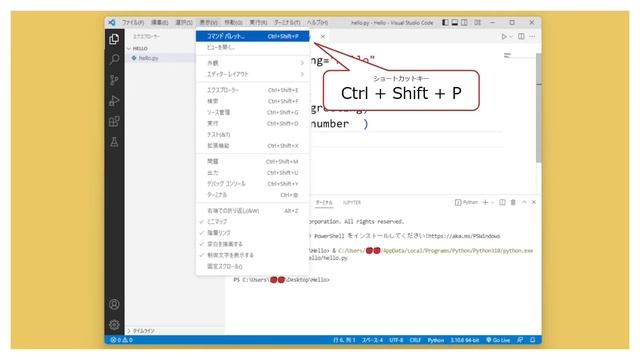
Task: Expand 外観 submenu arrow
Action: [x=302, y=63]
